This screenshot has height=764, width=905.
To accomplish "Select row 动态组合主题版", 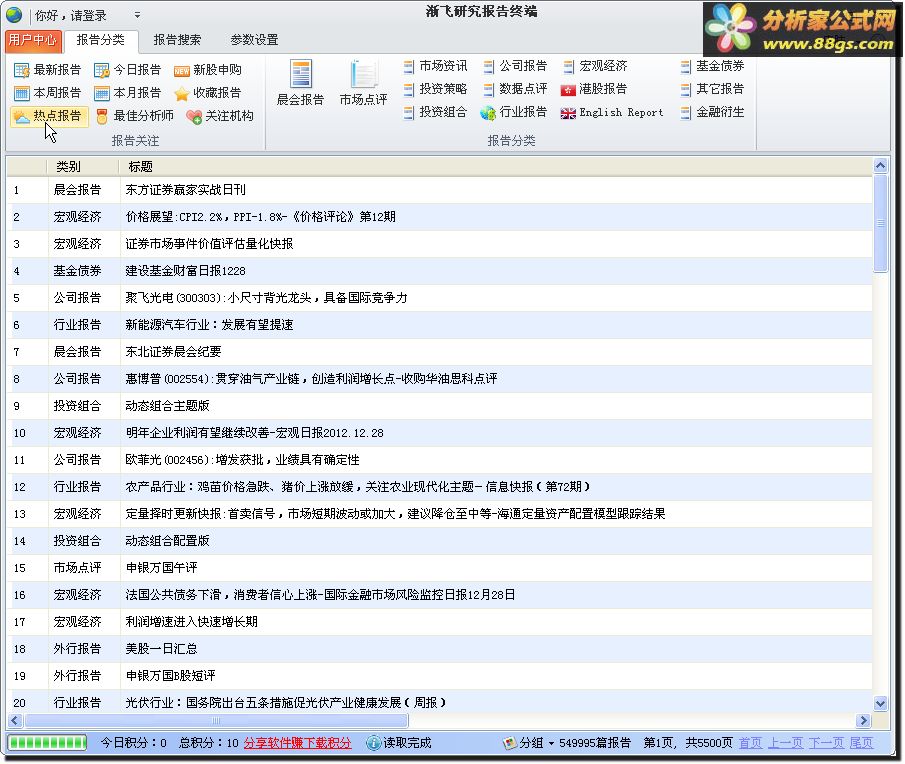I will point(440,406).
